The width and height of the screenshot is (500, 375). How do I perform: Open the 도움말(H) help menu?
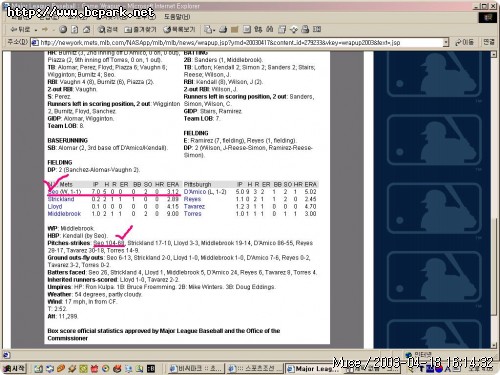click(x=177, y=17)
